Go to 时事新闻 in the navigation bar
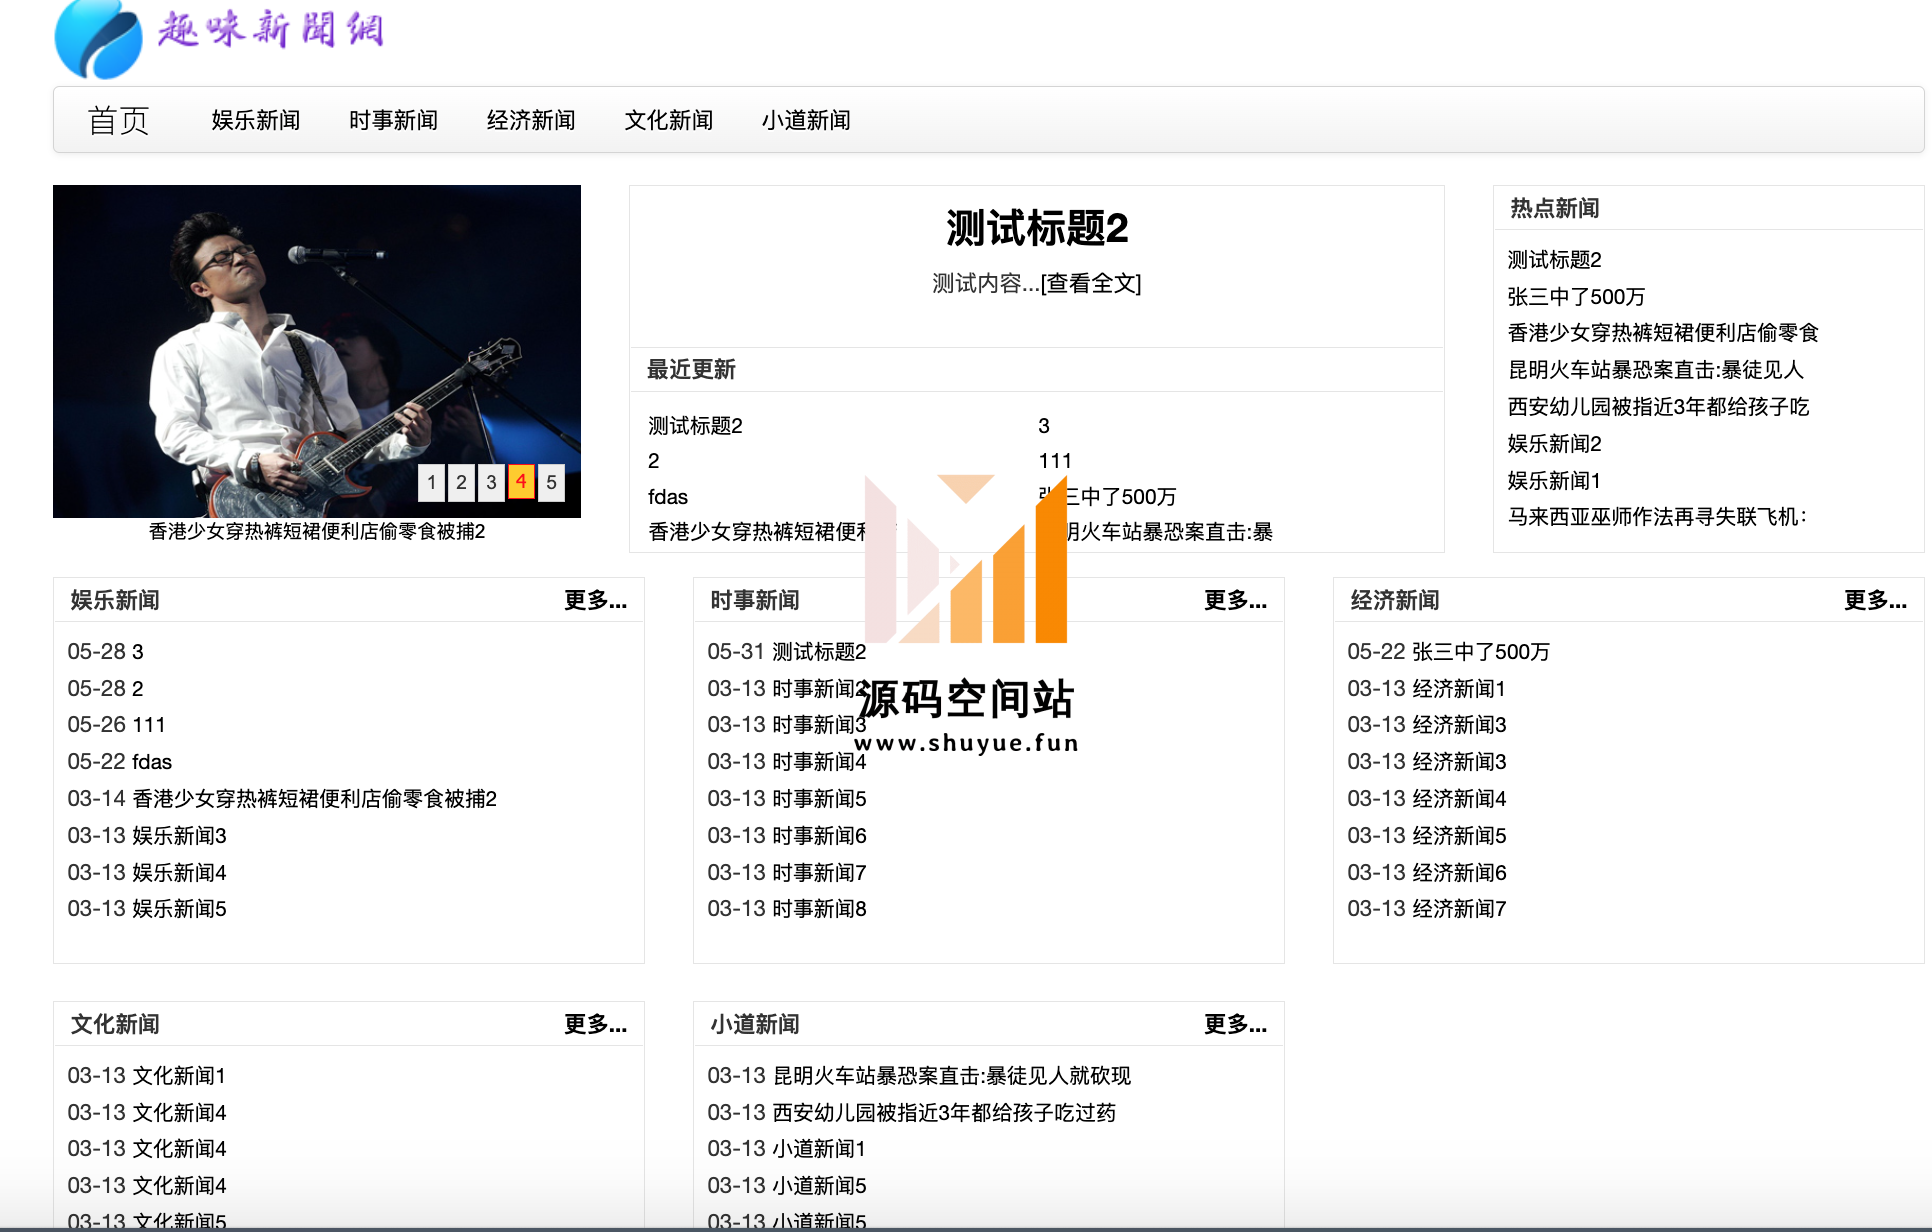The width and height of the screenshot is (1932, 1232). 394,121
